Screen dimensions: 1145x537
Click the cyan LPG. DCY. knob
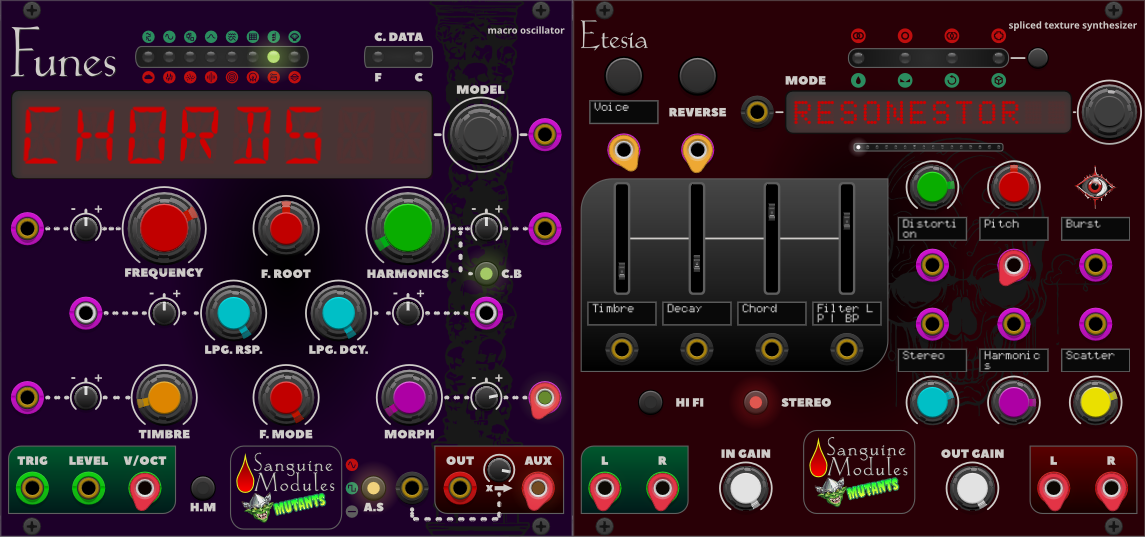(x=338, y=313)
